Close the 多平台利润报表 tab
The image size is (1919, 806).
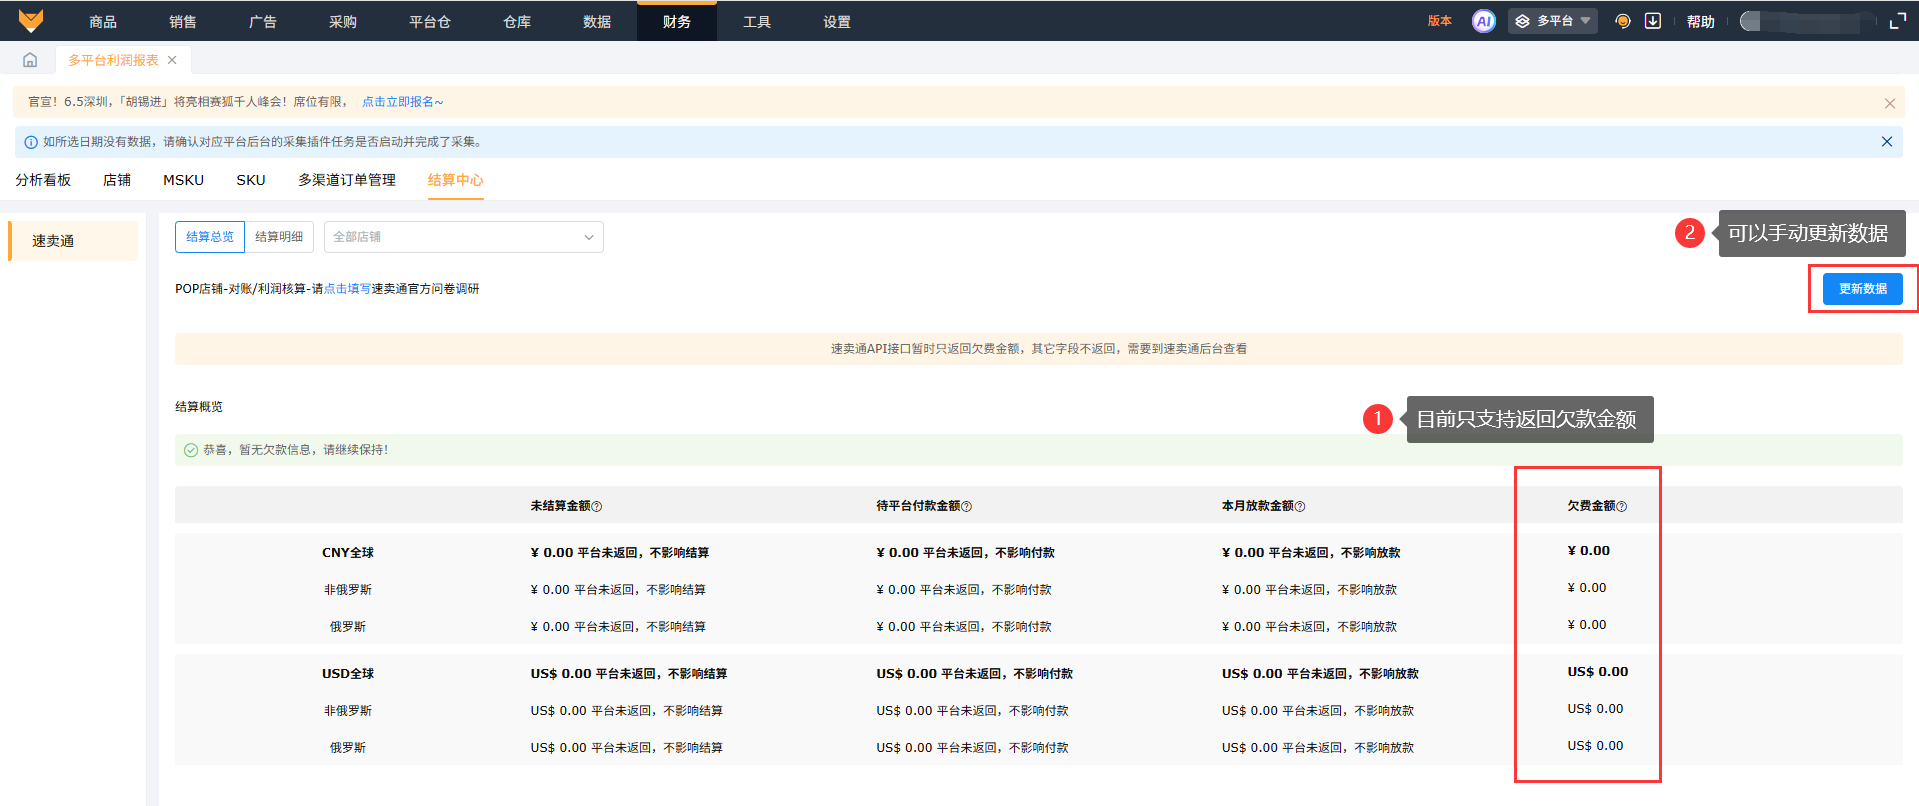(x=172, y=60)
